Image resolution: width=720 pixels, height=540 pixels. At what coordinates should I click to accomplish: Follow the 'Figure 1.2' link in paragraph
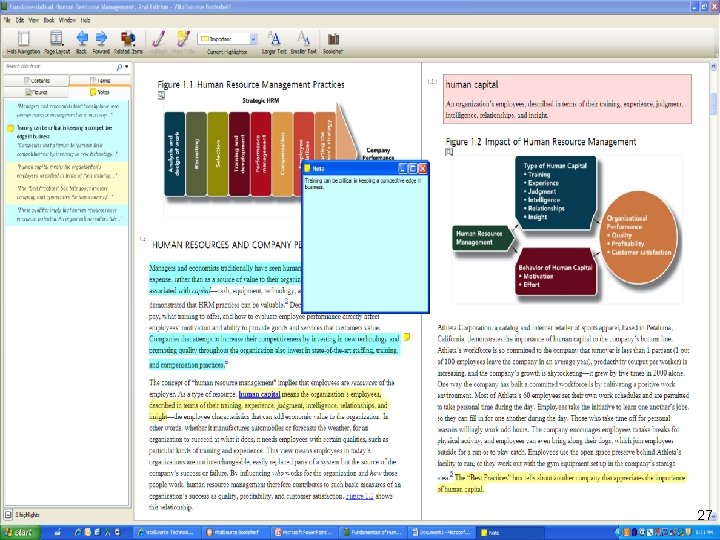[360, 496]
